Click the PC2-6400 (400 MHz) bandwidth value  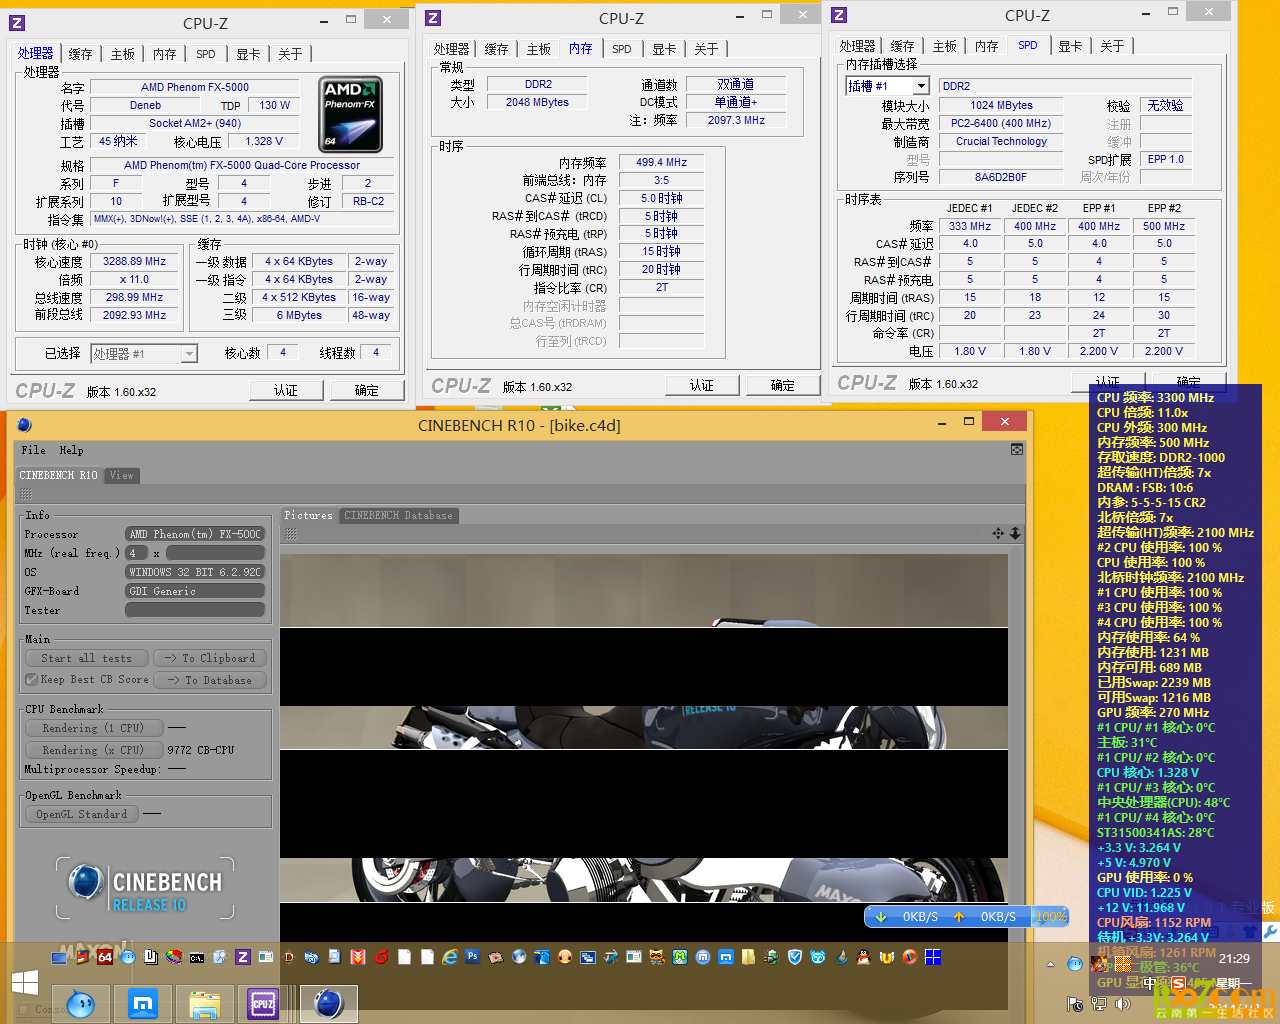pyautogui.click(x=1001, y=123)
